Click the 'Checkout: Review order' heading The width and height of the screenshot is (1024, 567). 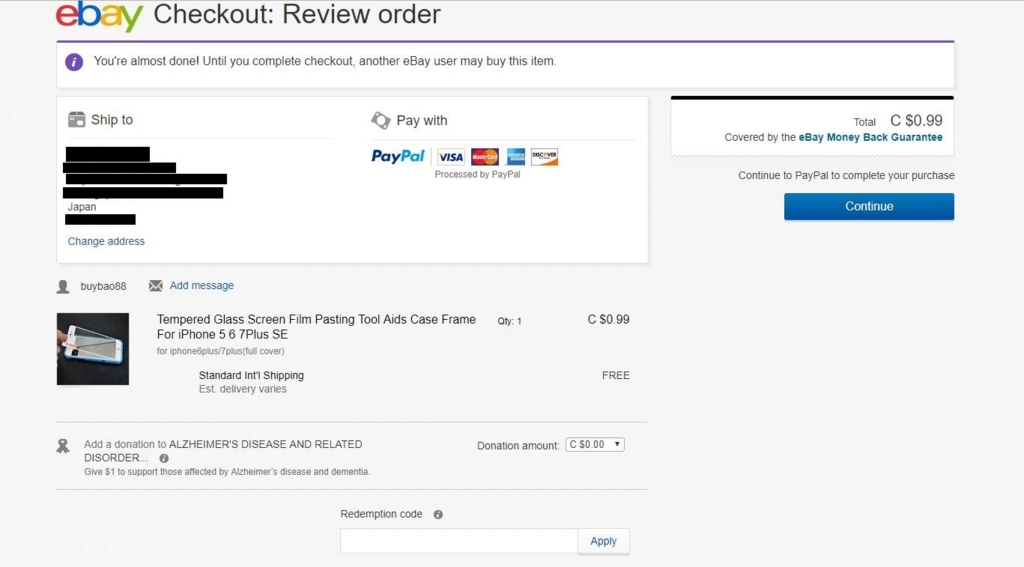[x=297, y=14]
